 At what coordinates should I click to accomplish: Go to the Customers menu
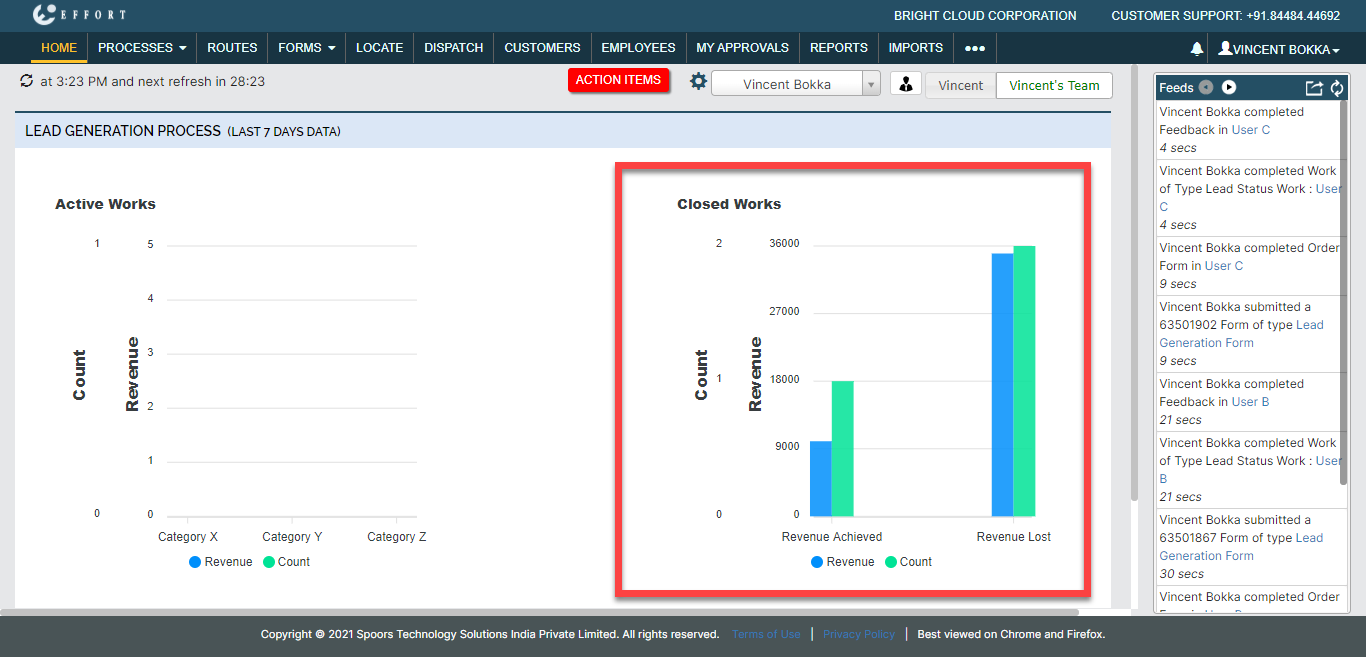pos(542,48)
